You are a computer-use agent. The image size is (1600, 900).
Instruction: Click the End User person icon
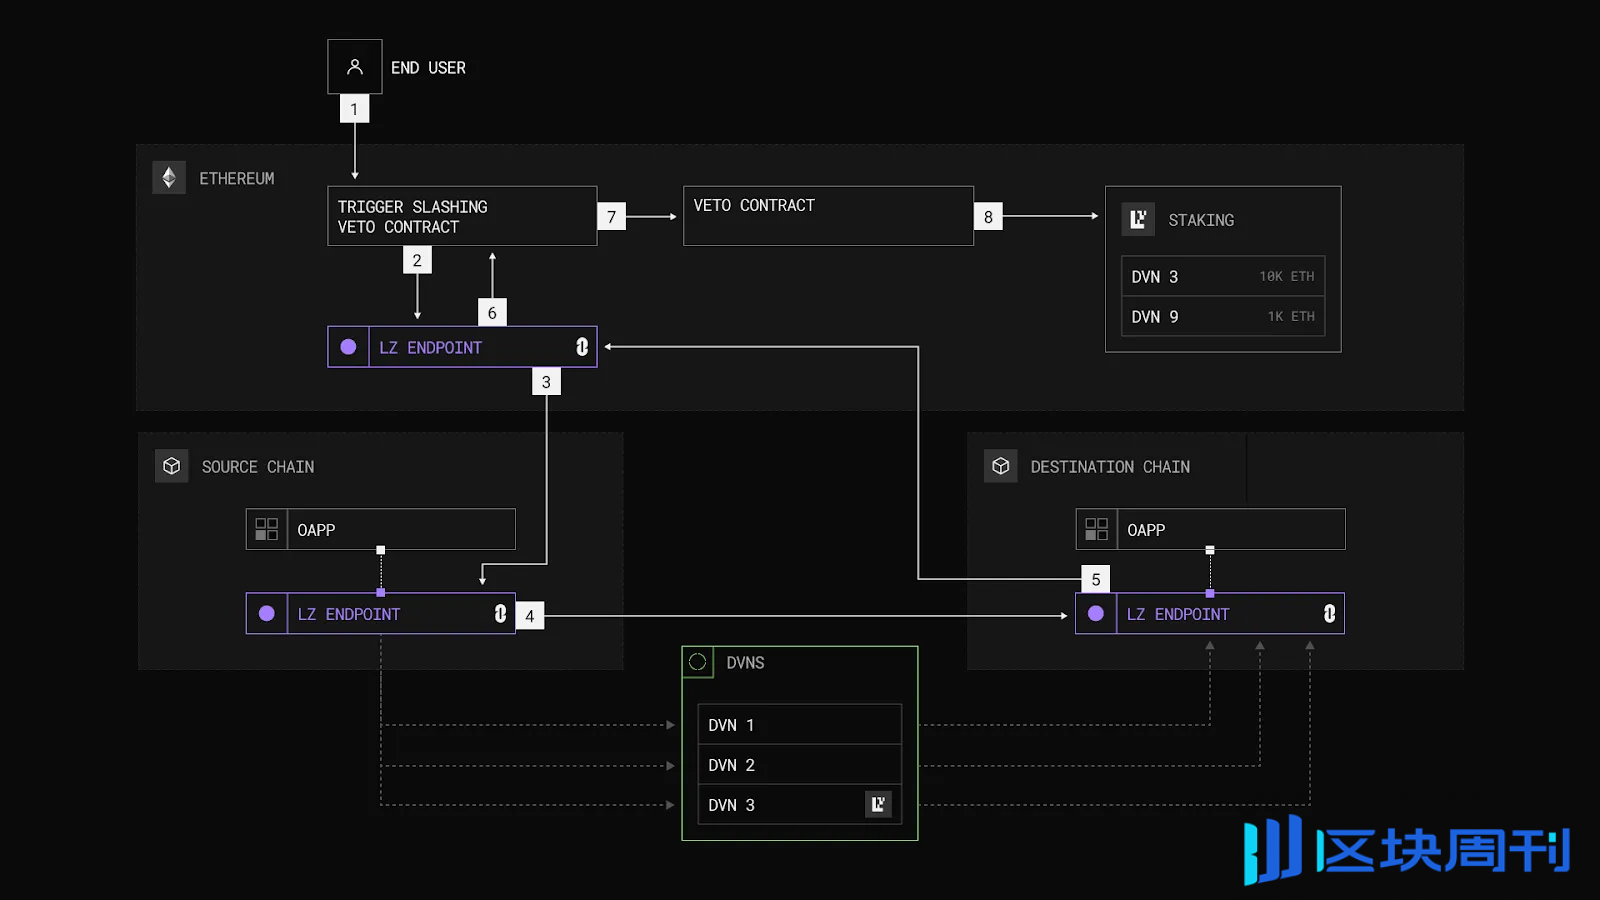pyautogui.click(x=355, y=67)
